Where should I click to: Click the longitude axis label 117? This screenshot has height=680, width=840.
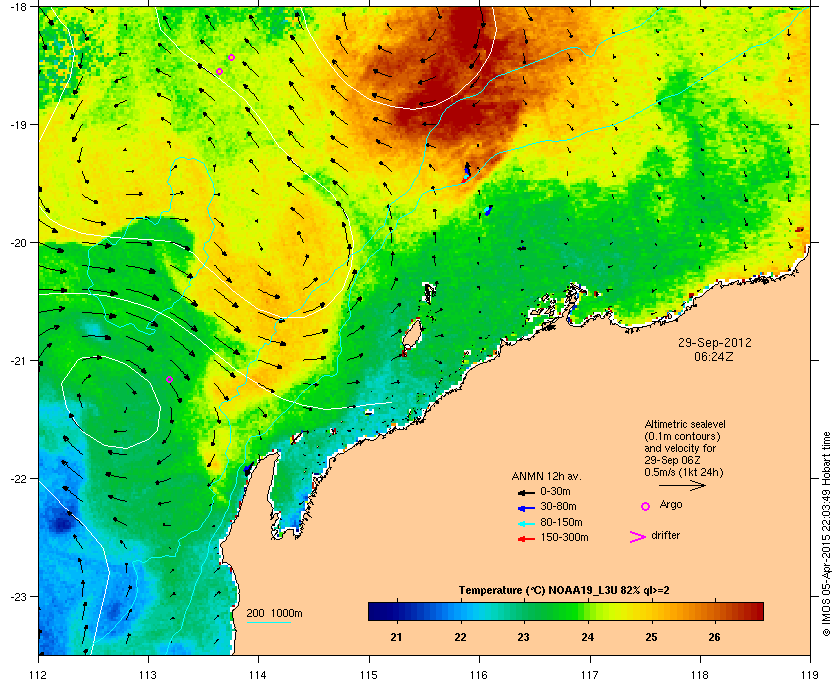click(590, 674)
